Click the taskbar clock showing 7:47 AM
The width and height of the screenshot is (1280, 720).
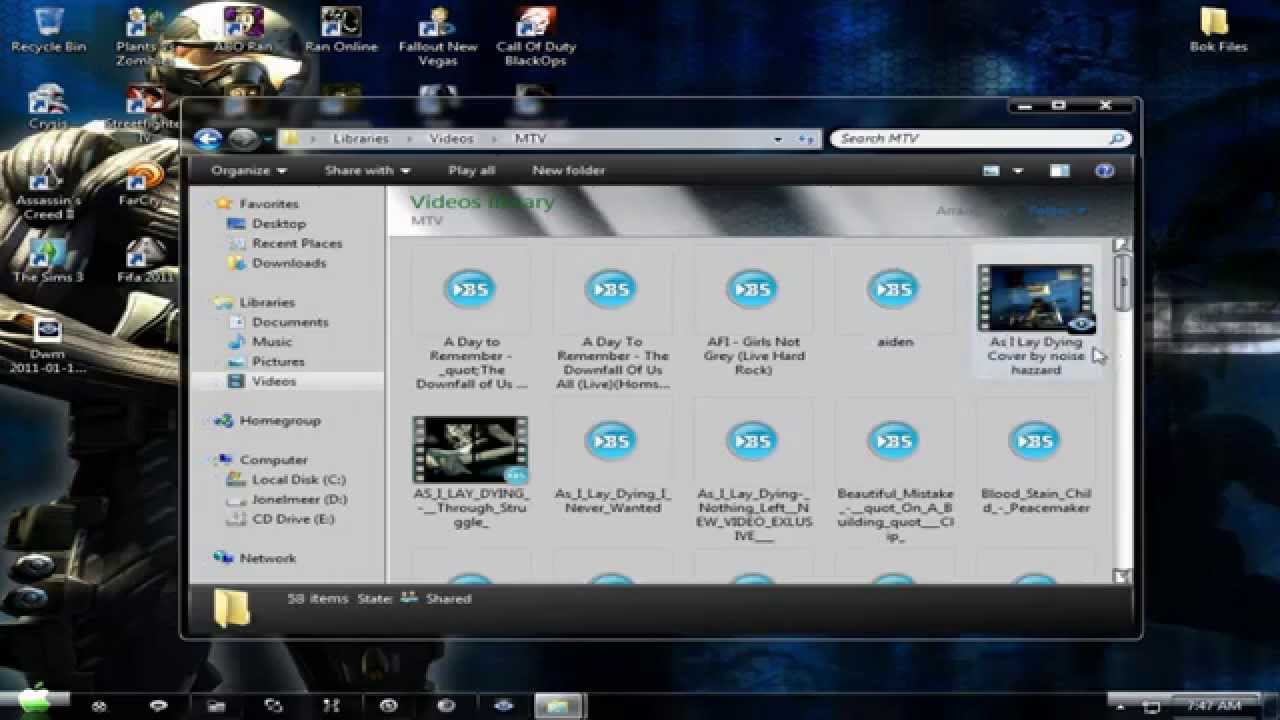[x=1213, y=706]
